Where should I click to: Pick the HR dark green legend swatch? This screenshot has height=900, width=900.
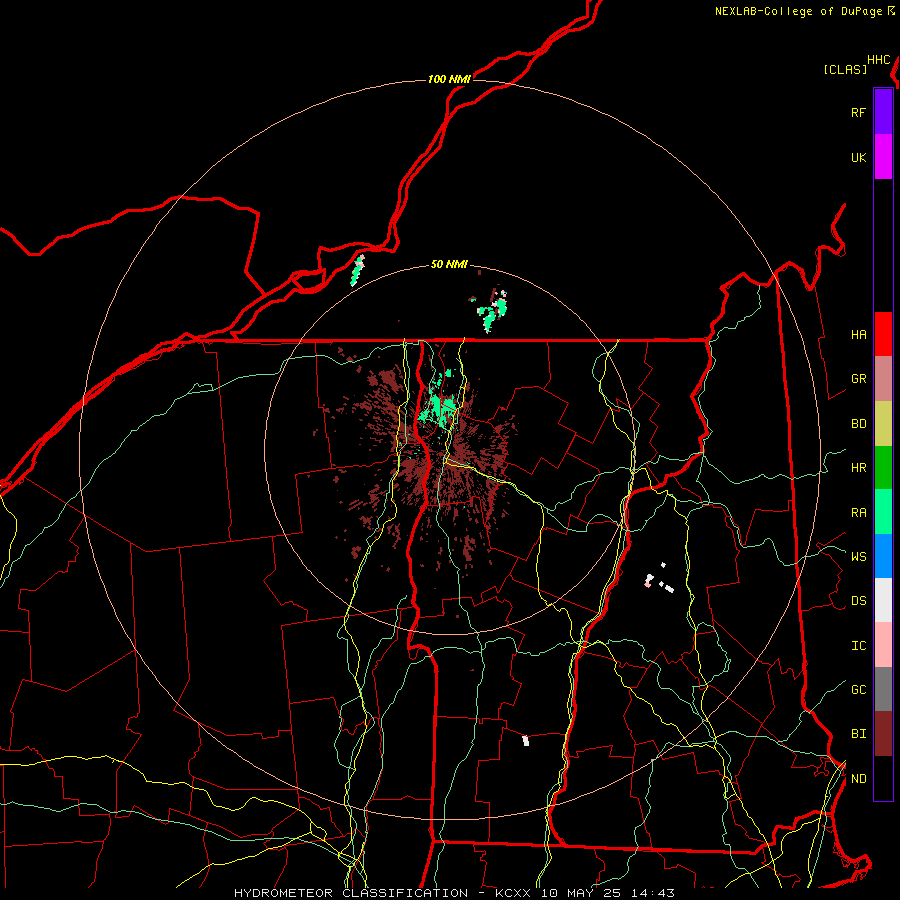pos(883,468)
